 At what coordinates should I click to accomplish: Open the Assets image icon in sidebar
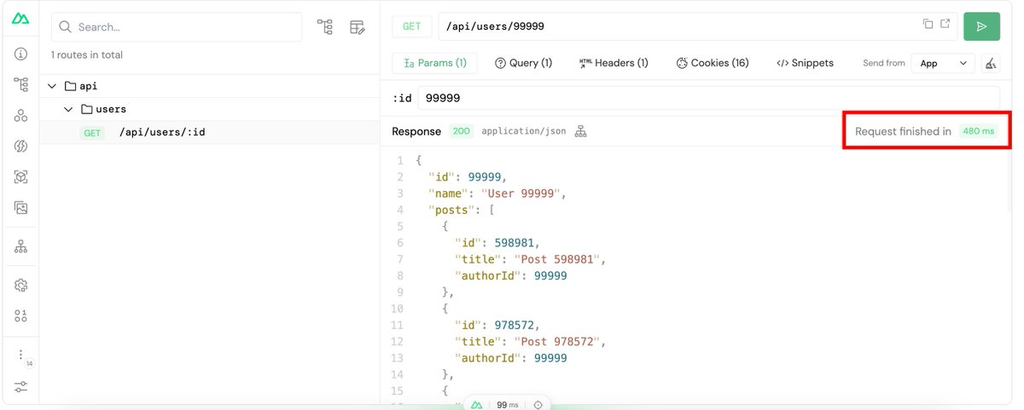pos(20,208)
